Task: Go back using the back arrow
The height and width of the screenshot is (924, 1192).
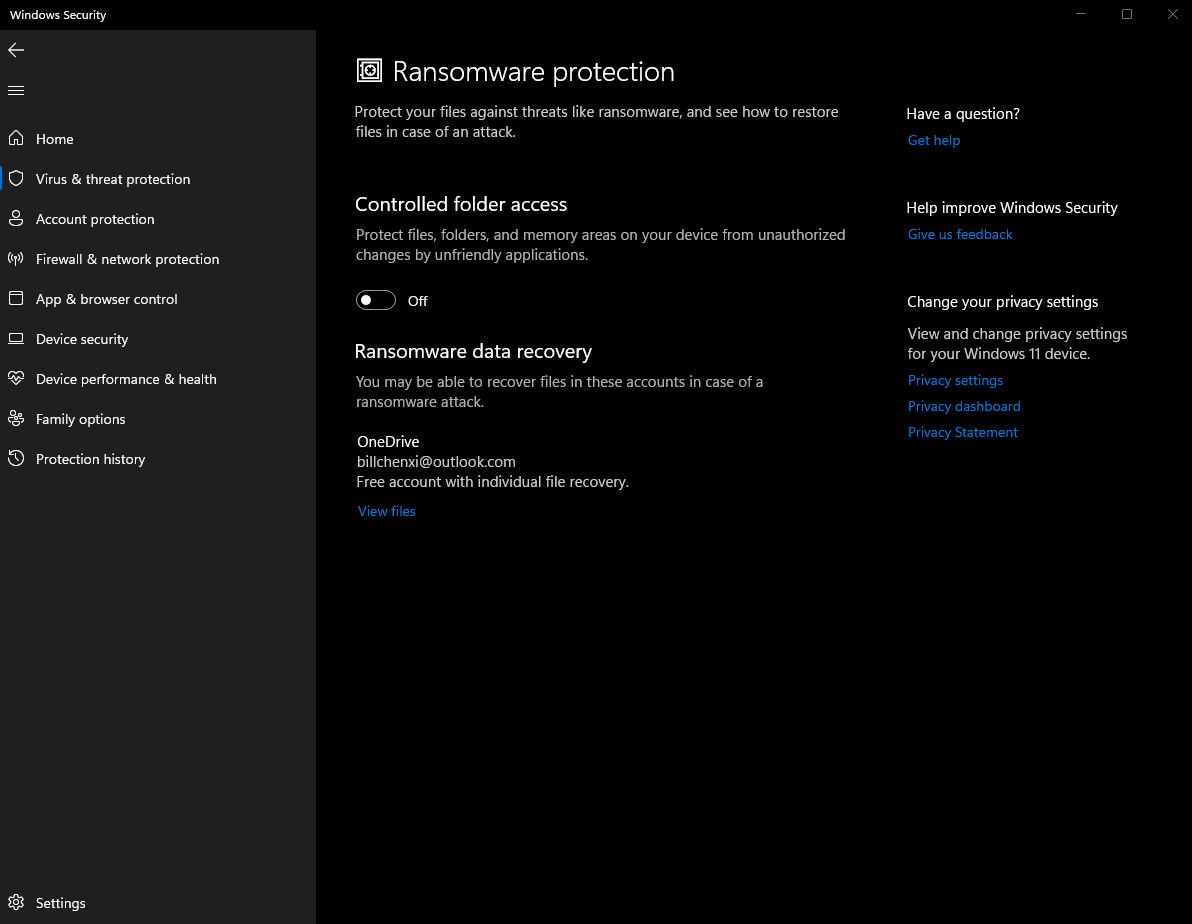Action: point(16,50)
